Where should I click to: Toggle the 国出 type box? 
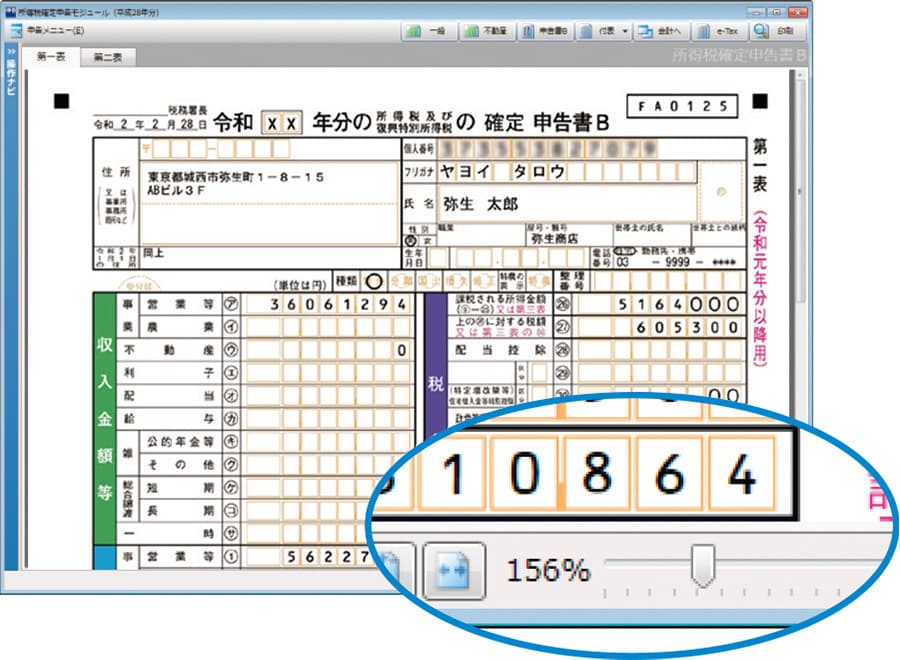click(428, 282)
